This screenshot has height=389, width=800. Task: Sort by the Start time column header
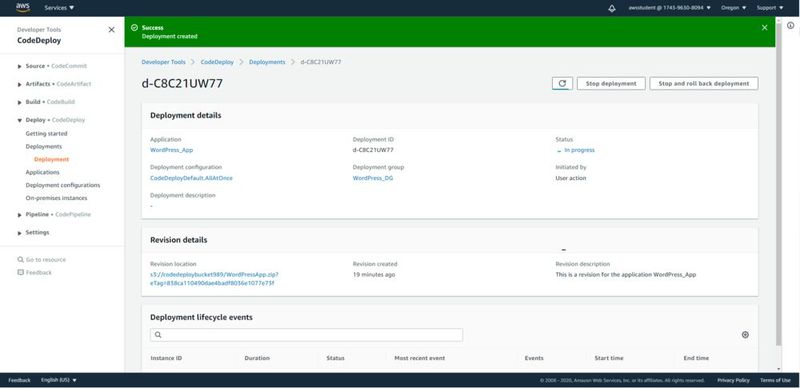[609, 358]
